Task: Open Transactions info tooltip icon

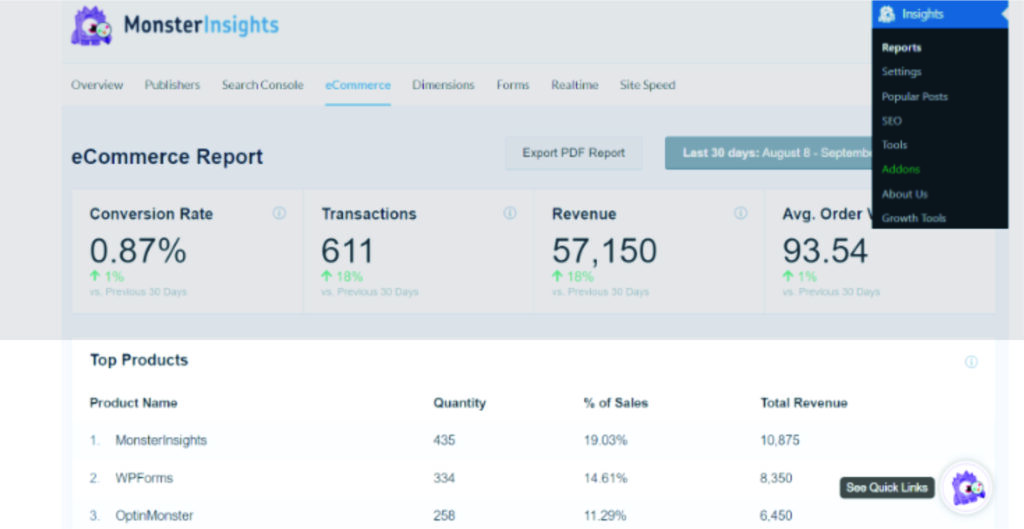Action: click(x=510, y=213)
